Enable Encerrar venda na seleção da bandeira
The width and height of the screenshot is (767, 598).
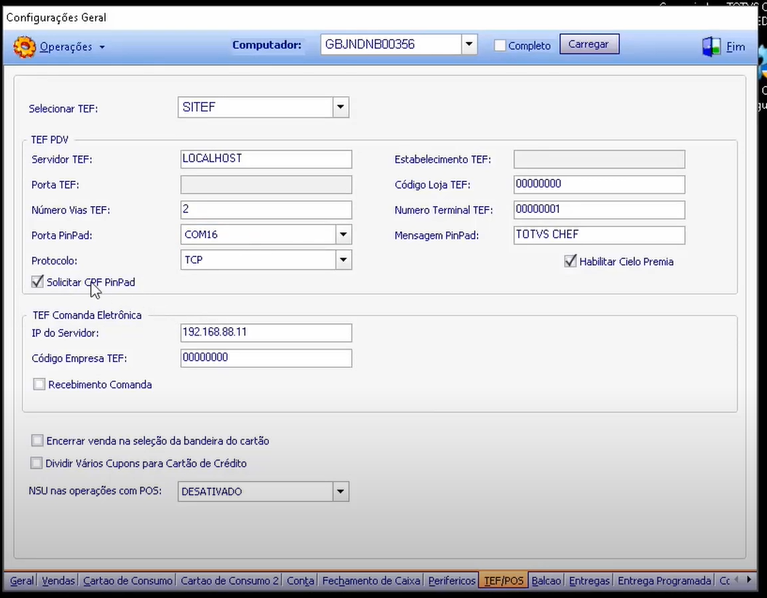(x=37, y=441)
